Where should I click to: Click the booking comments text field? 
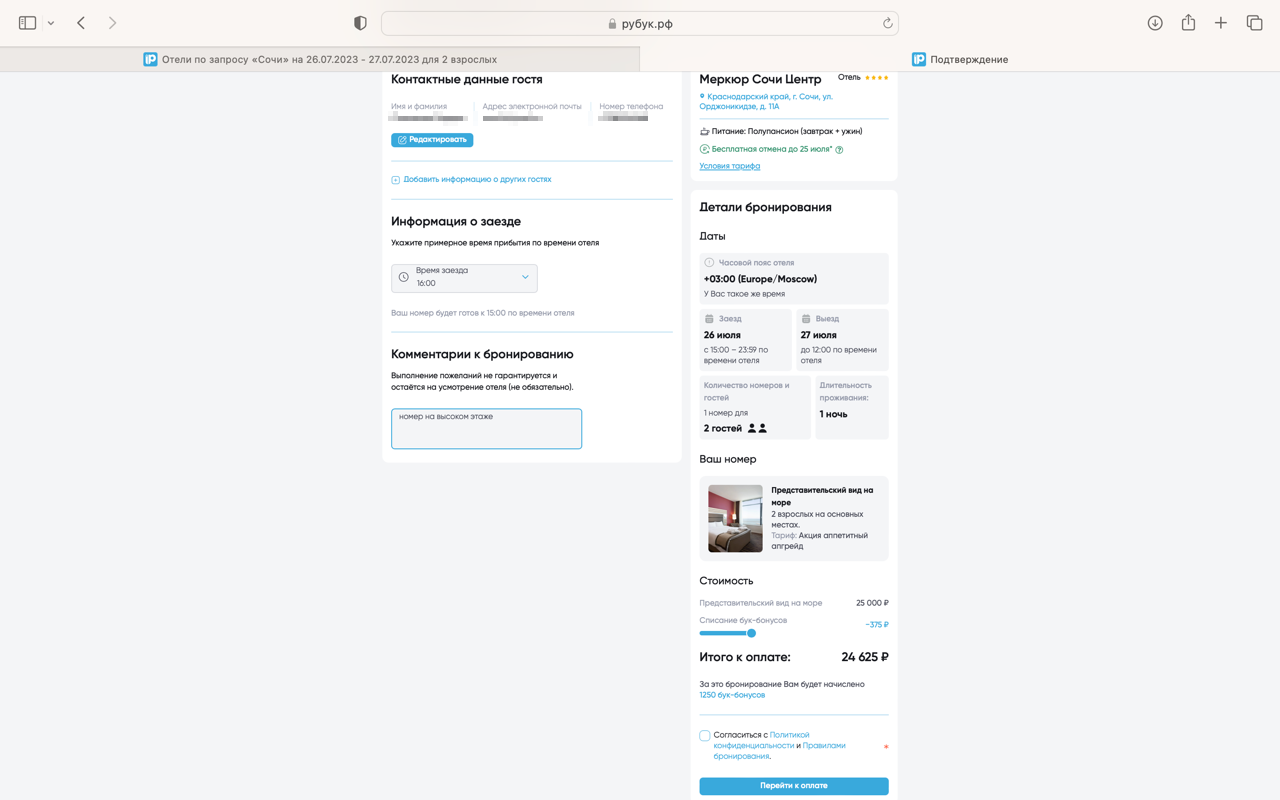(x=486, y=428)
